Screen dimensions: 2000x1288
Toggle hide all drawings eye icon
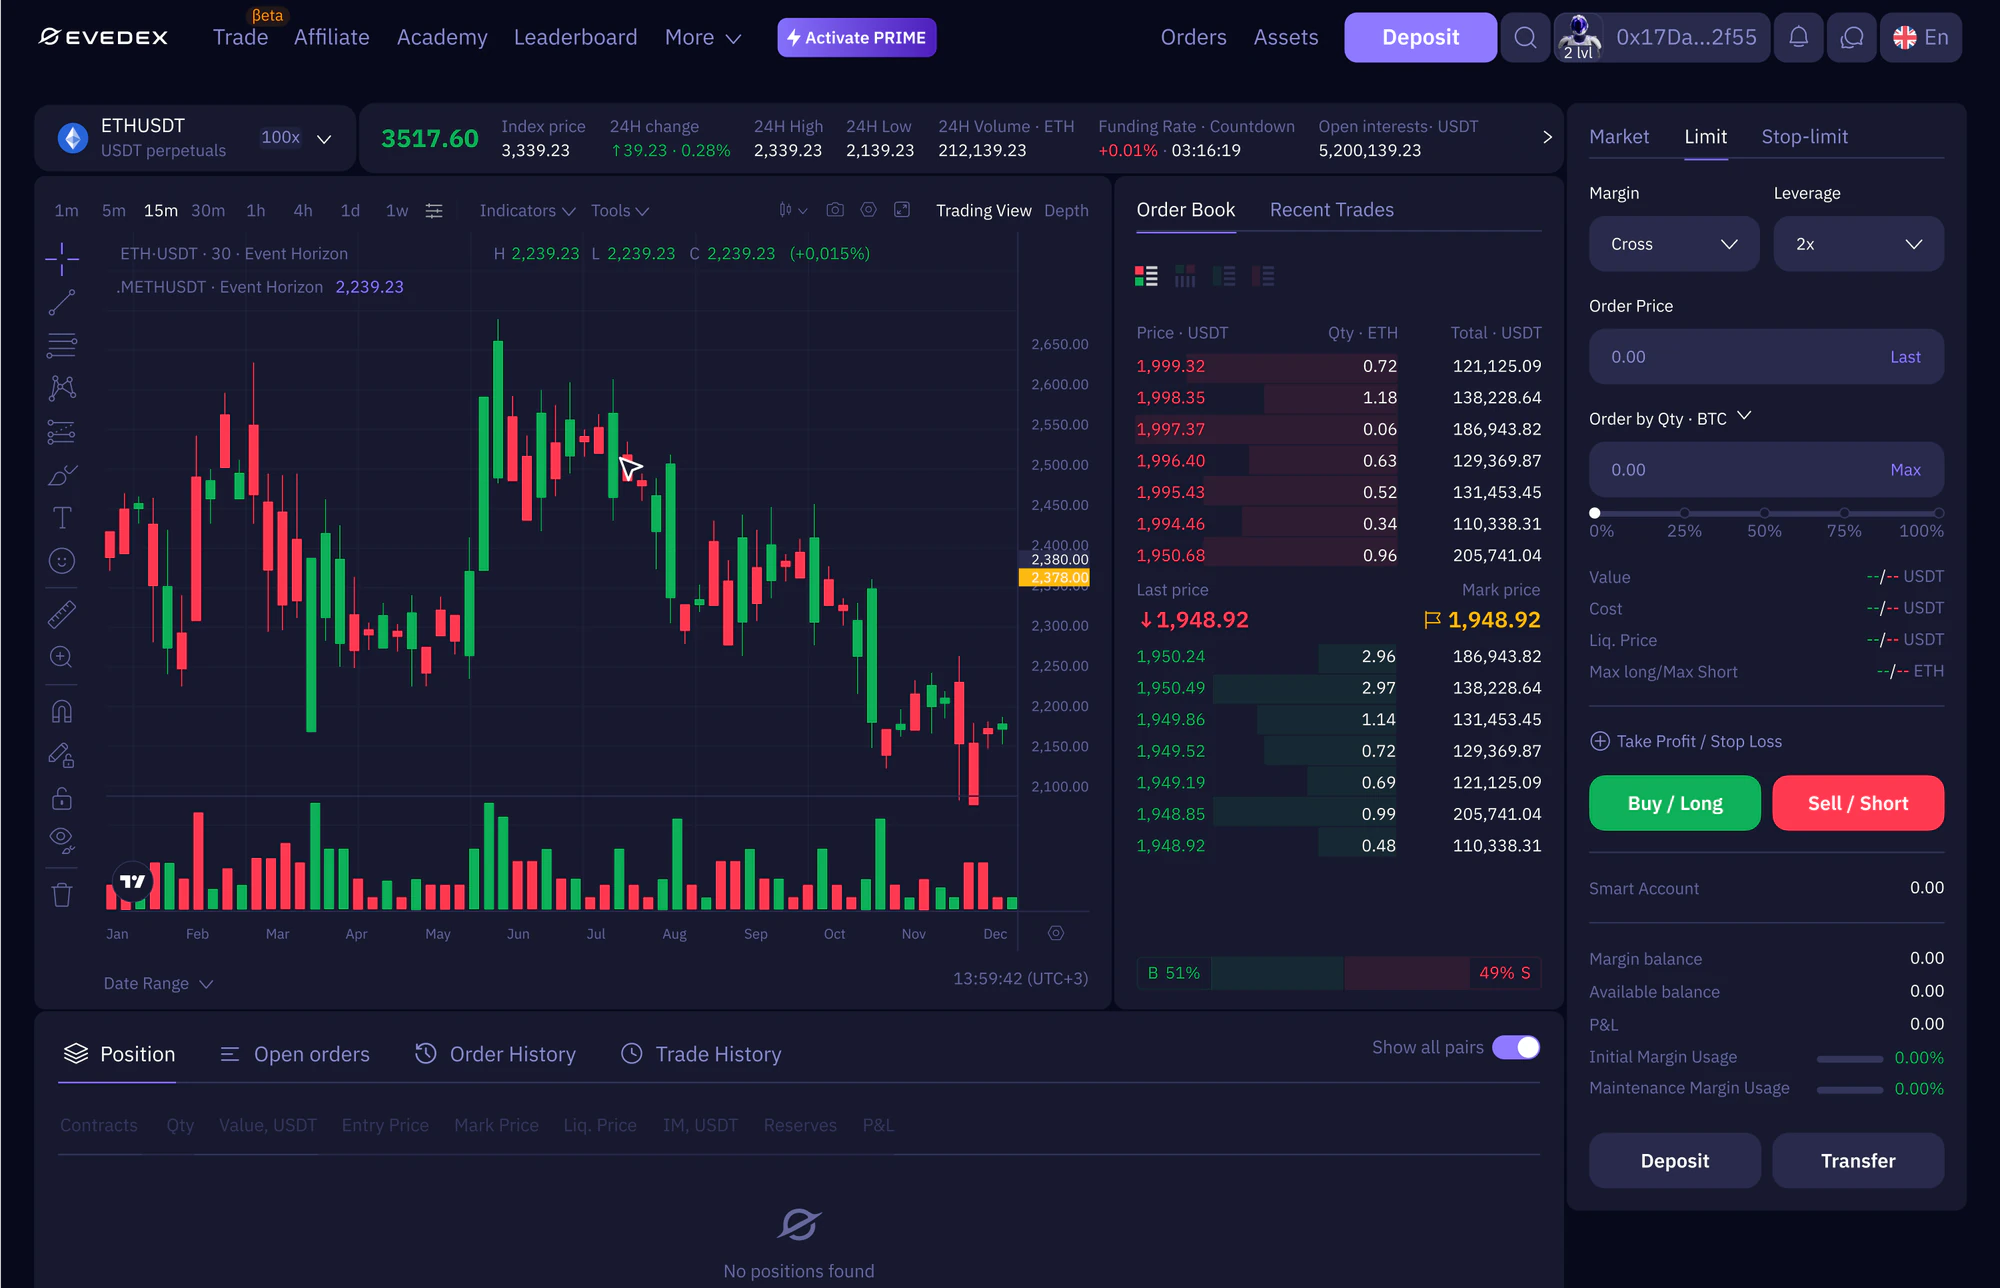coord(62,841)
